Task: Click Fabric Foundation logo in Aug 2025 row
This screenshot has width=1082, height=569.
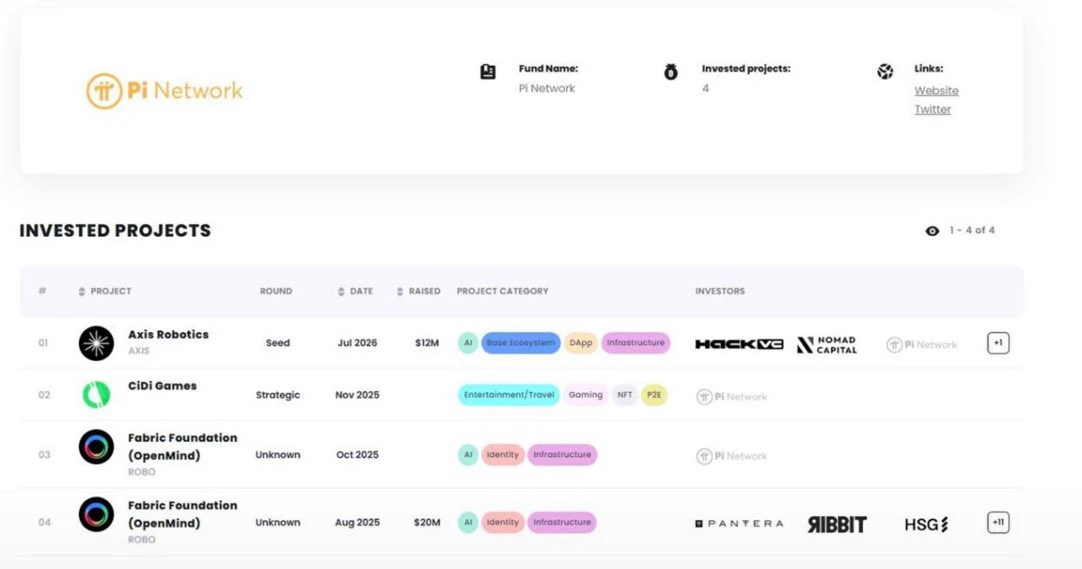Action: click(x=96, y=515)
